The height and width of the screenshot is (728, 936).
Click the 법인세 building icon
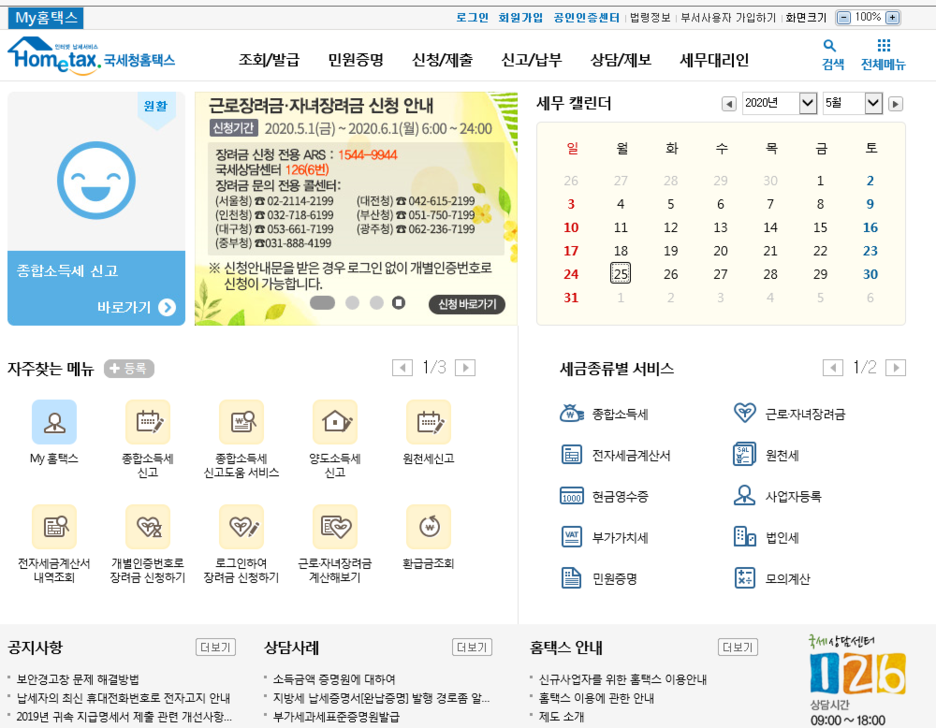point(744,537)
